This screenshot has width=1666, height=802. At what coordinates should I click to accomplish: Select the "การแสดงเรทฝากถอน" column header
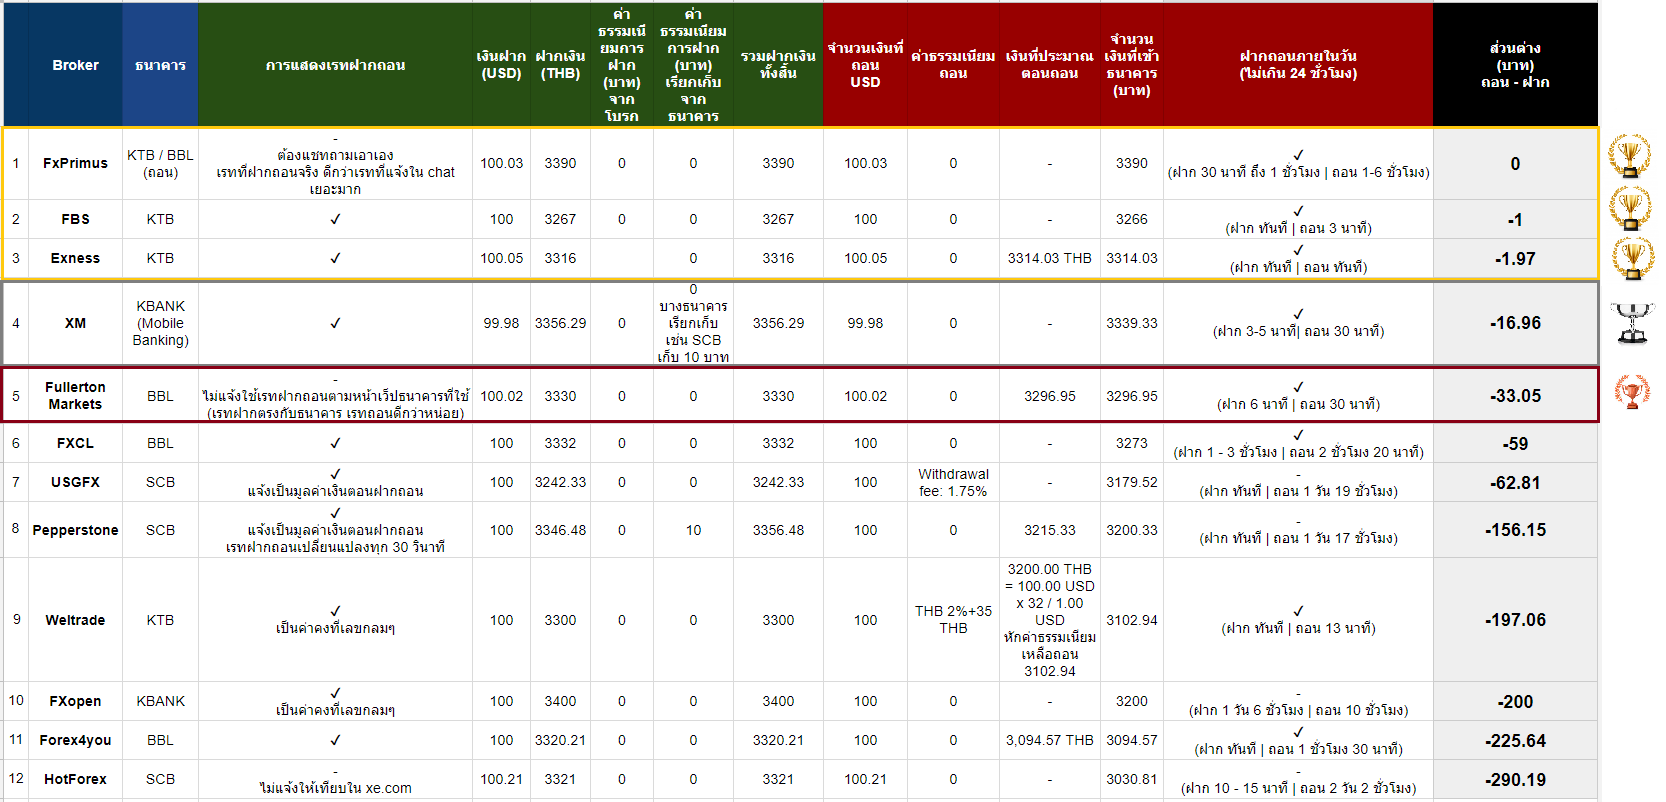[335, 65]
